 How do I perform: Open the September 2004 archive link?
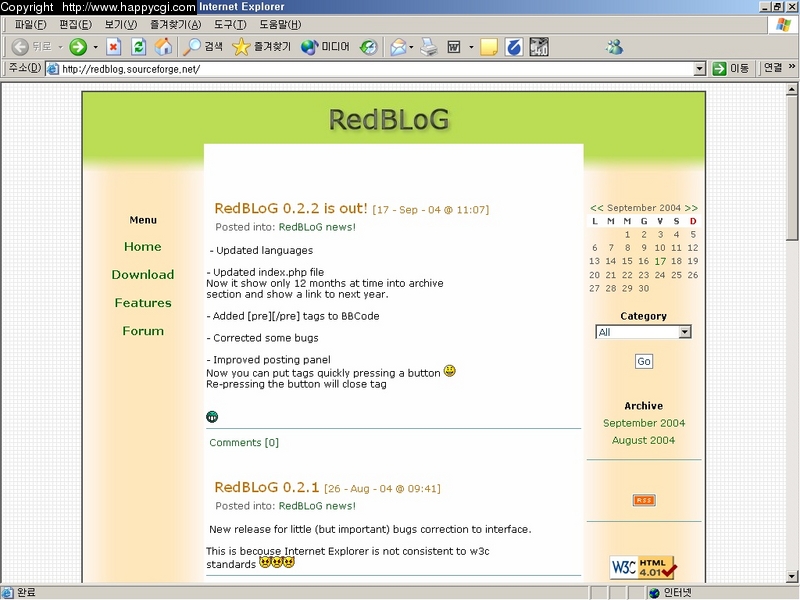pyautogui.click(x=644, y=423)
